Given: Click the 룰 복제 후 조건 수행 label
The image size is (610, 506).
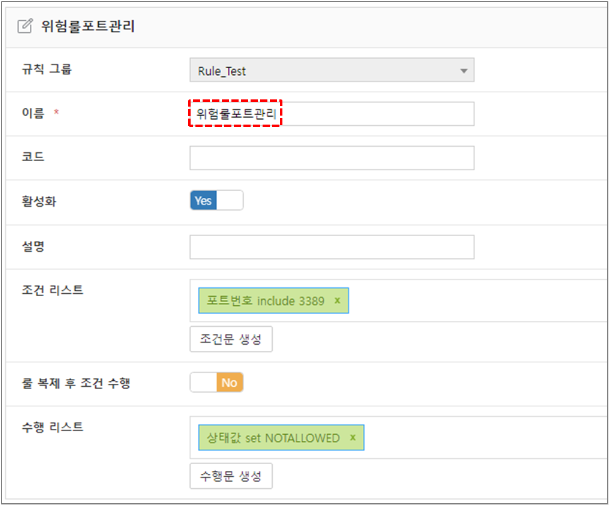Looking at the screenshot, I should [x=76, y=383].
